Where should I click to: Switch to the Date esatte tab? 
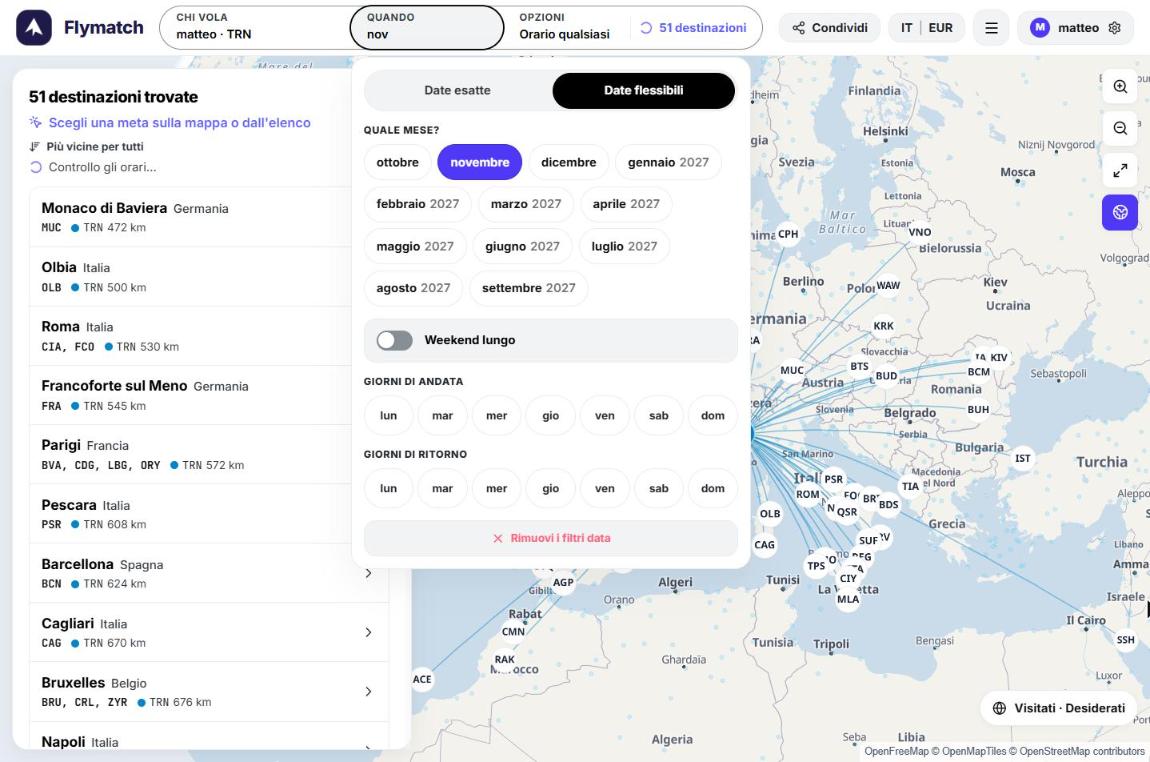coord(458,90)
